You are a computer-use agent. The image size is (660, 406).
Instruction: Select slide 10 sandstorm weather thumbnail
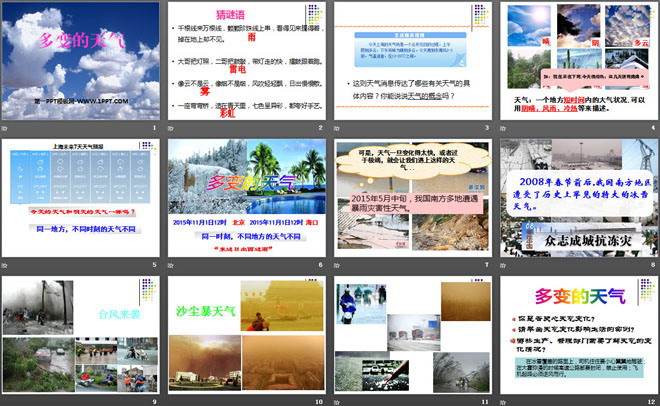tap(247, 335)
